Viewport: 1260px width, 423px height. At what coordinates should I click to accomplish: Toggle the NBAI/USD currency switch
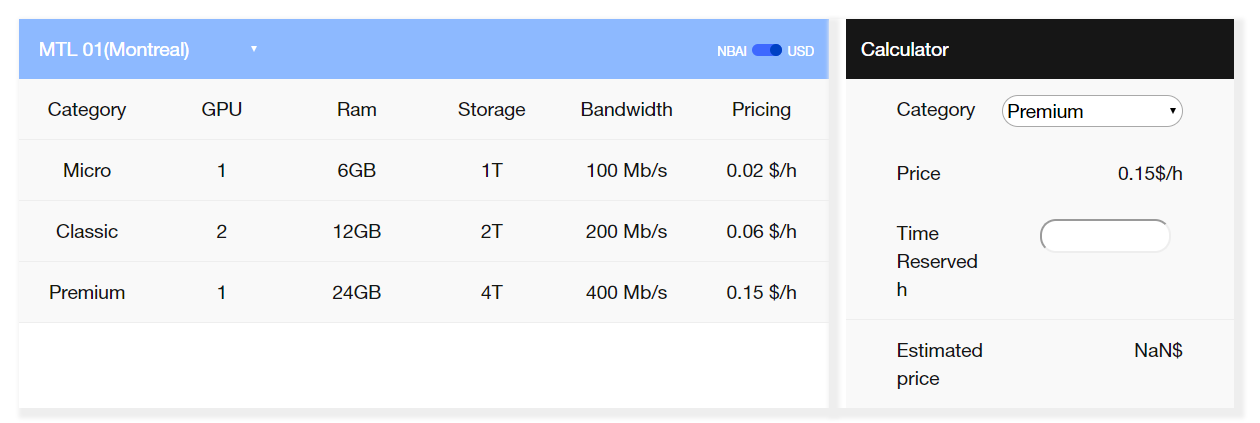click(766, 50)
